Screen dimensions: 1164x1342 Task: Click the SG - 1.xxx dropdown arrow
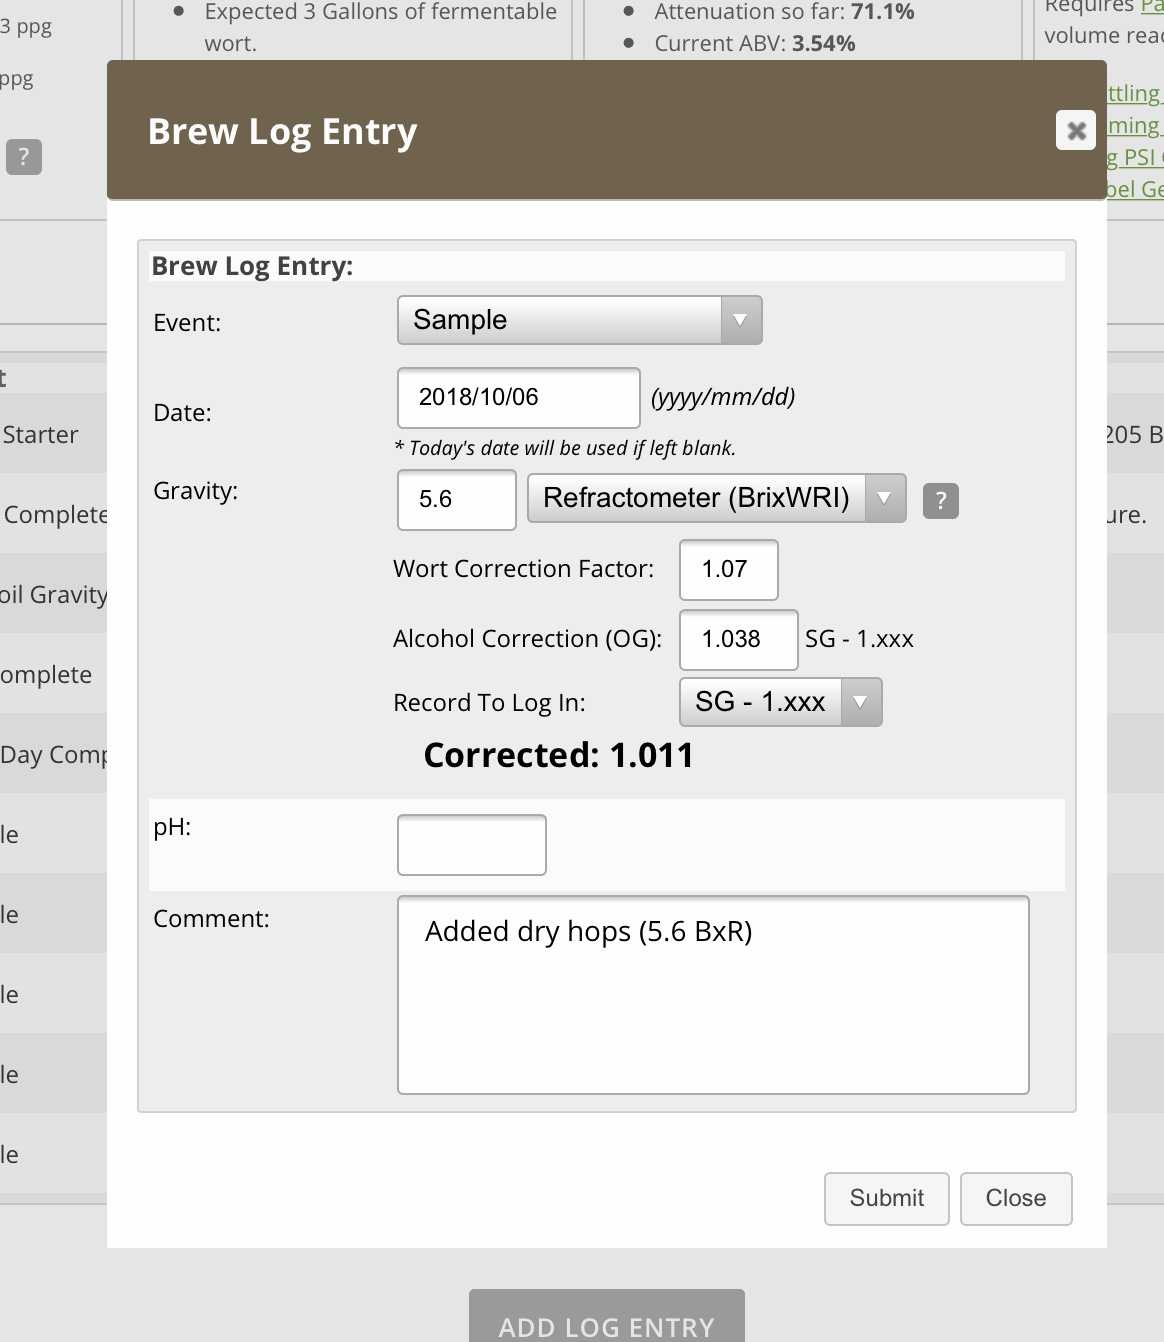[x=860, y=702]
